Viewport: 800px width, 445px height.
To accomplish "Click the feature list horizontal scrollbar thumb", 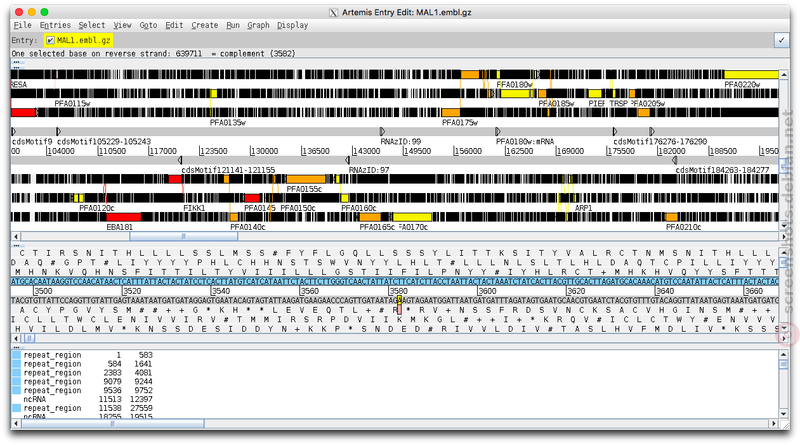I will point(112,424).
